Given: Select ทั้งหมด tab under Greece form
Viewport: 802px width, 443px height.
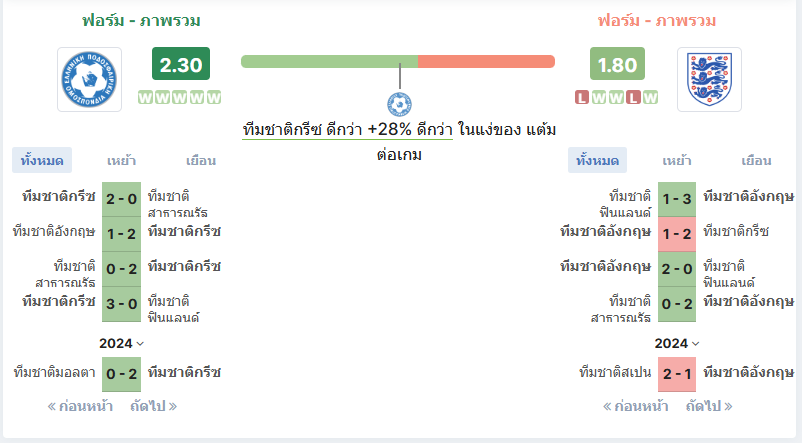Looking at the screenshot, I should pyautogui.click(x=42, y=161).
